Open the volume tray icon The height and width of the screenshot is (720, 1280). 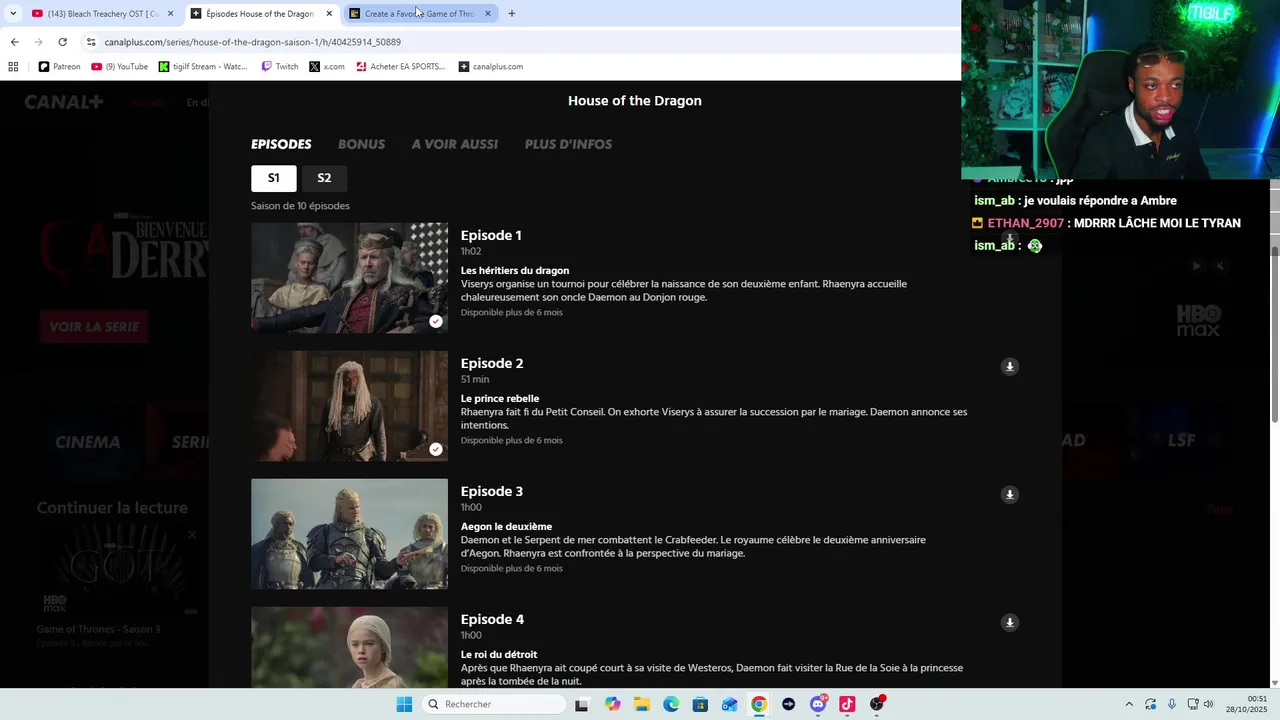(x=1208, y=704)
